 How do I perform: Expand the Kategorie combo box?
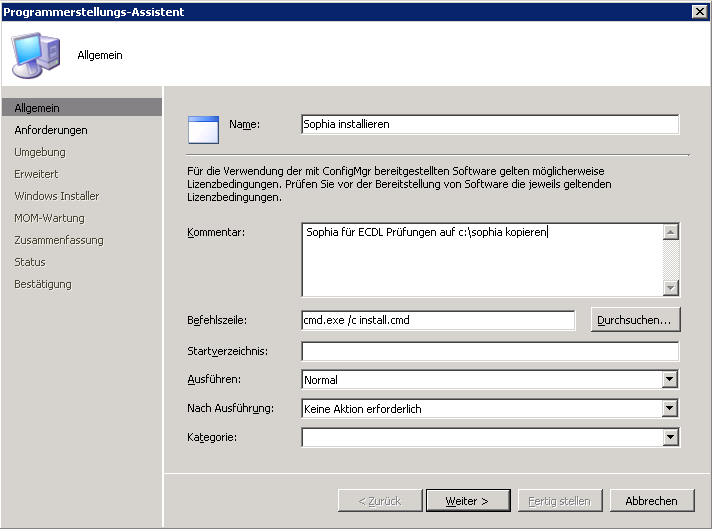[670, 438]
